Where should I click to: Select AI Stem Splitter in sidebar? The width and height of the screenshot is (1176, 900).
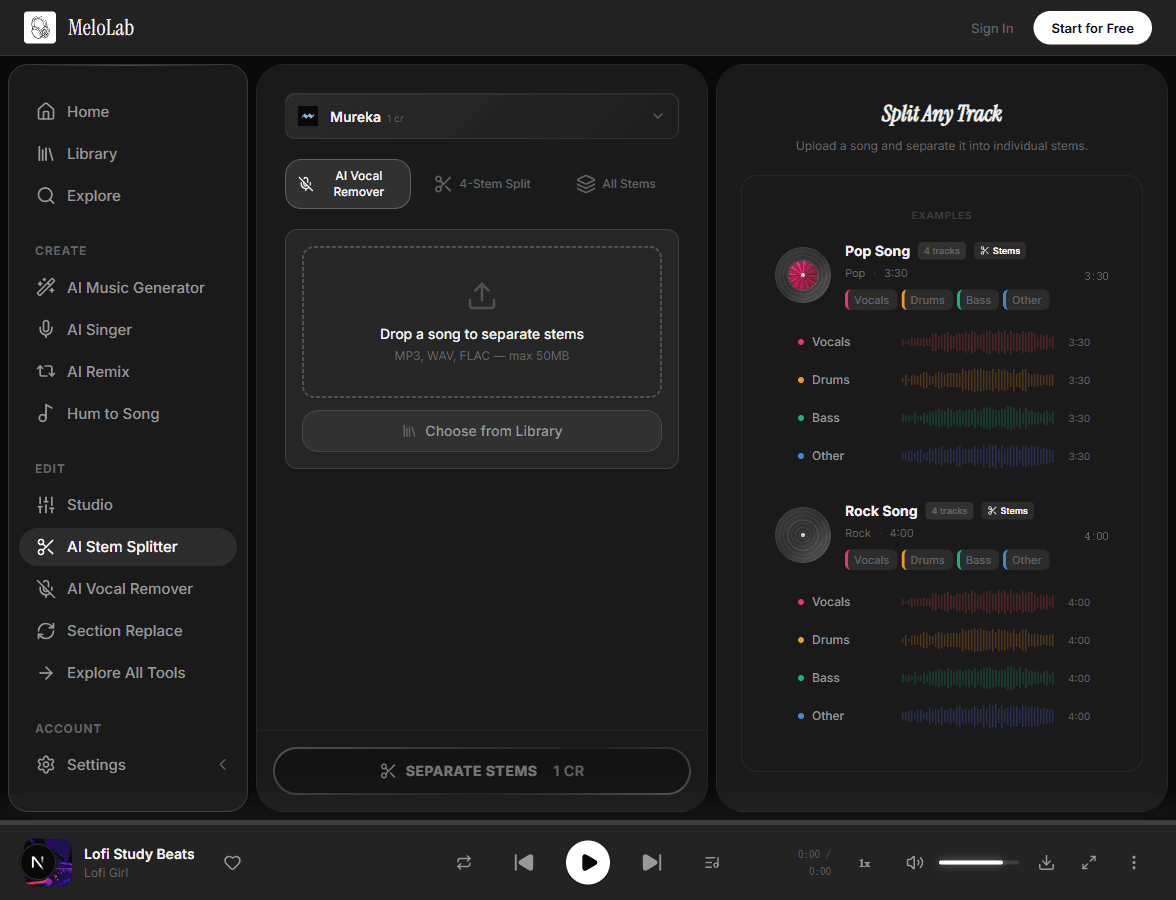[128, 547]
